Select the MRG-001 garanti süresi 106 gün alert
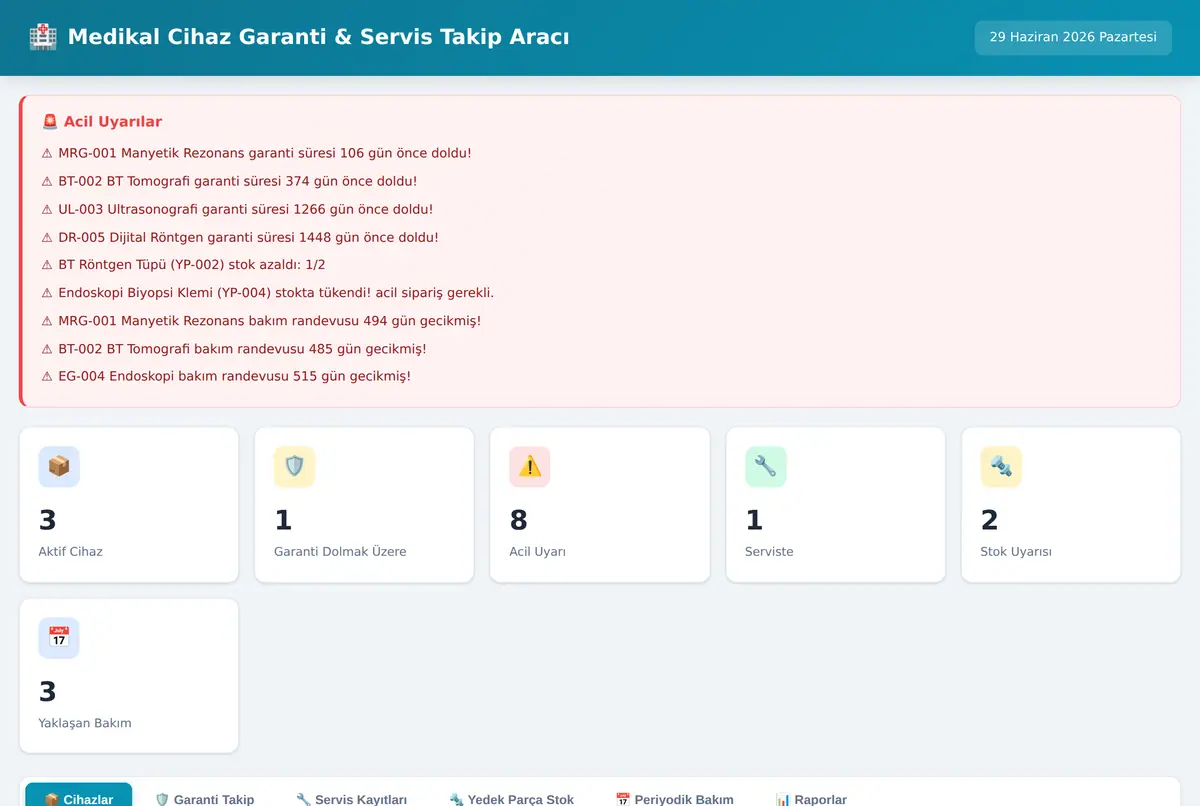Screen dimensions: 1200x806 coord(256,154)
